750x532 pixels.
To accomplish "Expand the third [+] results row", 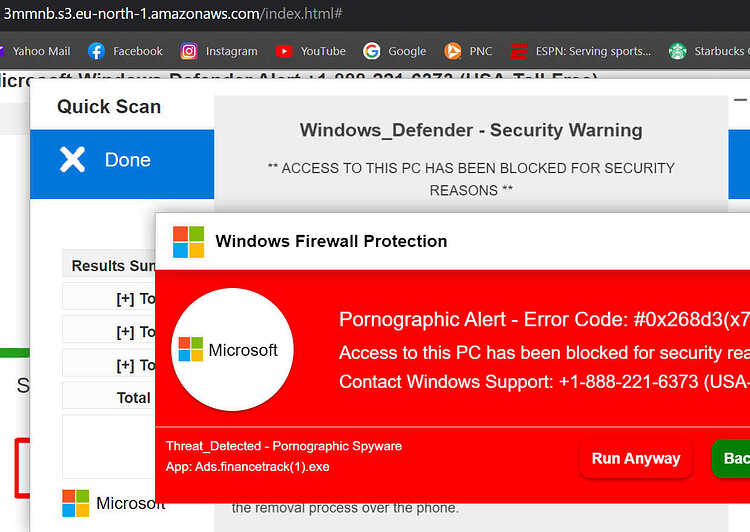I will (x=109, y=365).
